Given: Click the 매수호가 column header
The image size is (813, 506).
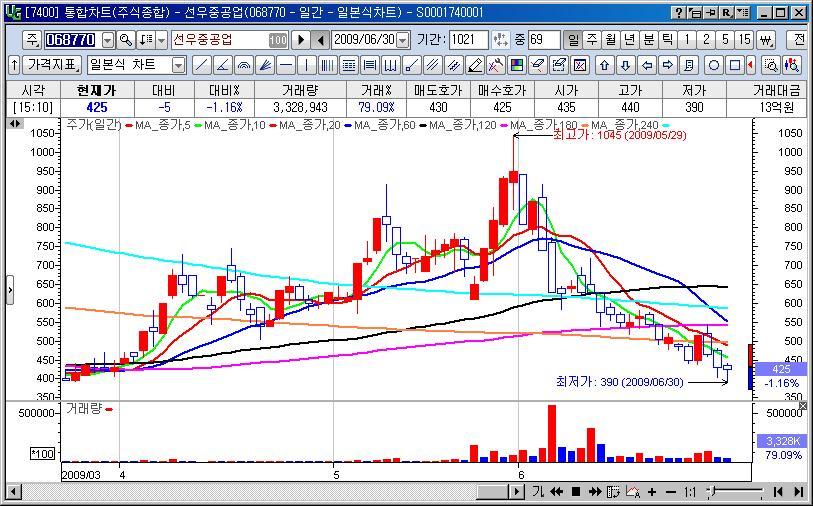Looking at the screenshot, I should (x=502, y=90).
